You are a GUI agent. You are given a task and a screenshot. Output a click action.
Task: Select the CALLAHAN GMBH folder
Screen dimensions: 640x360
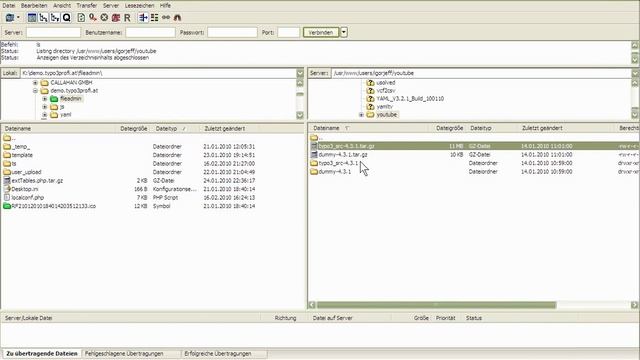(71, 83)
